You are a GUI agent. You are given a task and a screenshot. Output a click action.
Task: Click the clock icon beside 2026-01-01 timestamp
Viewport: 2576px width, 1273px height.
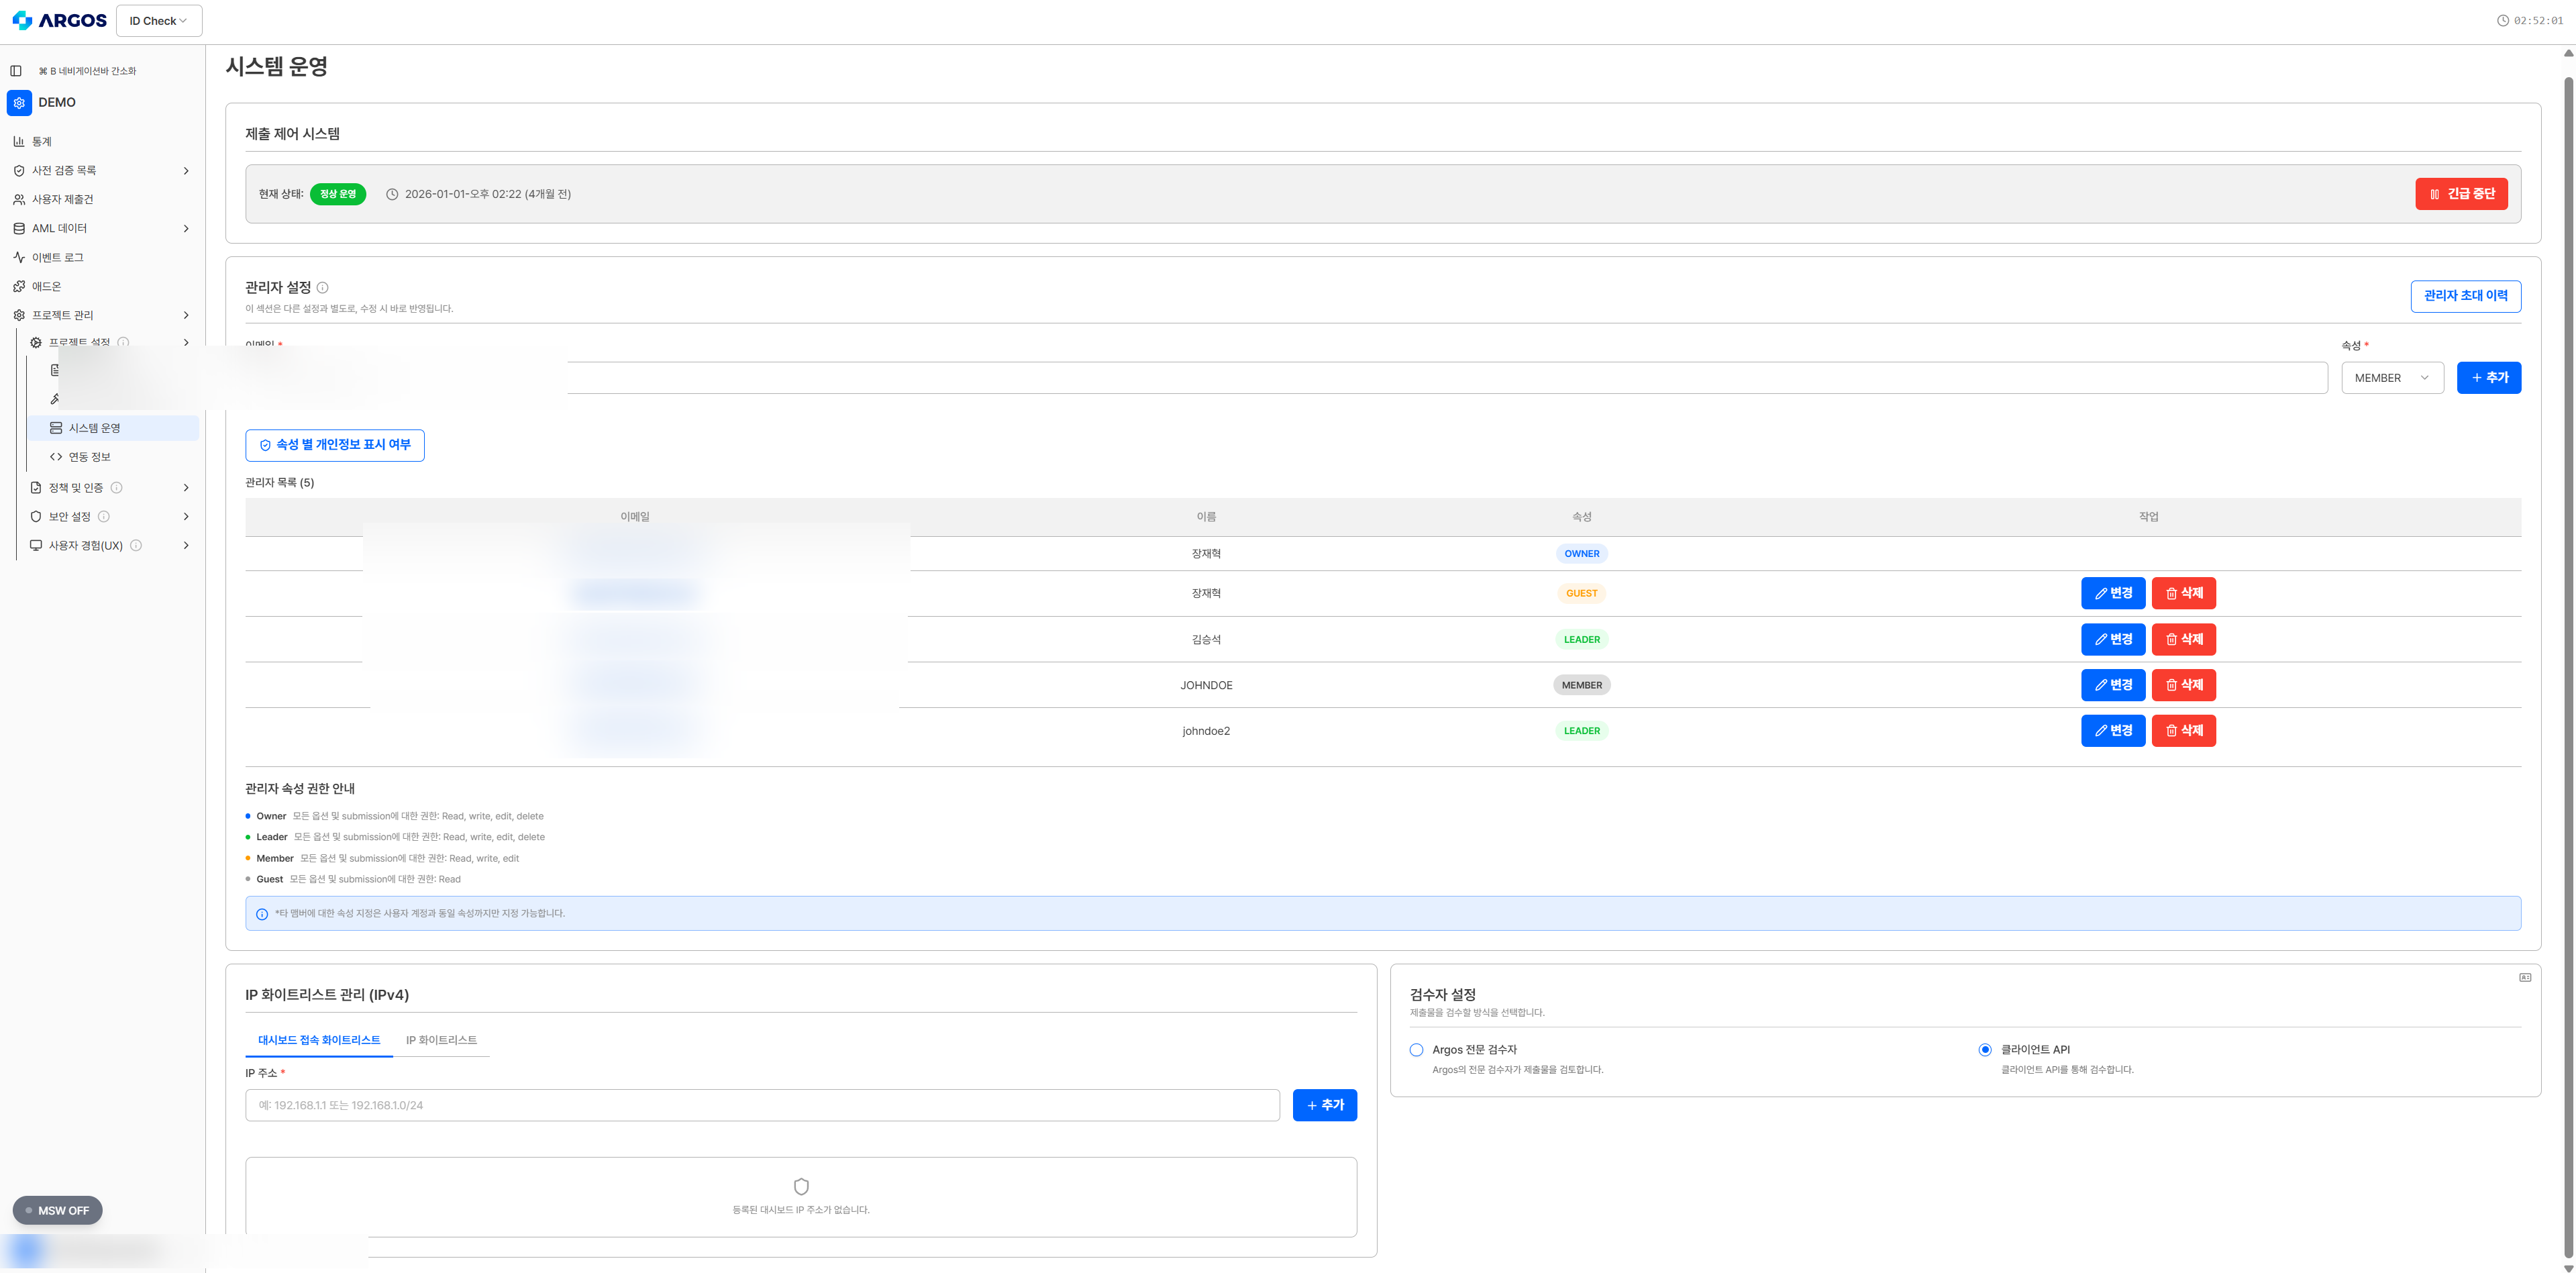392,195
